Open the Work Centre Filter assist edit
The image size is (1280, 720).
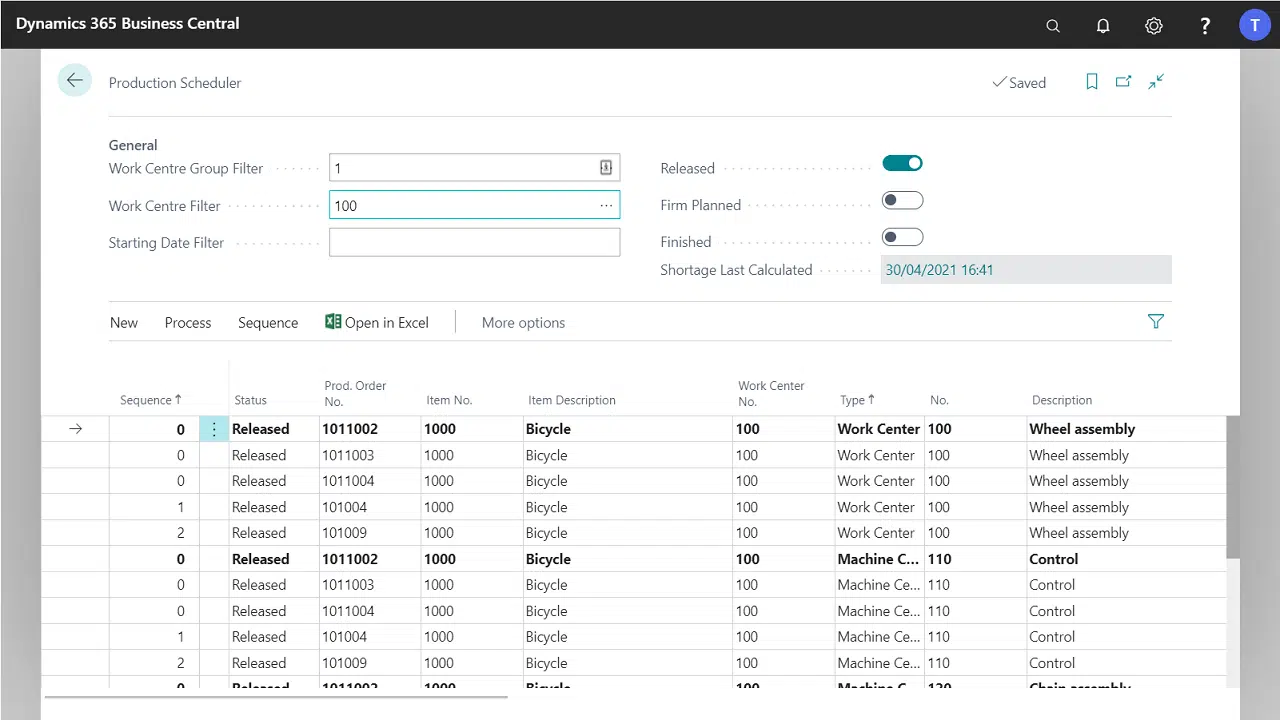pos(605,205)
